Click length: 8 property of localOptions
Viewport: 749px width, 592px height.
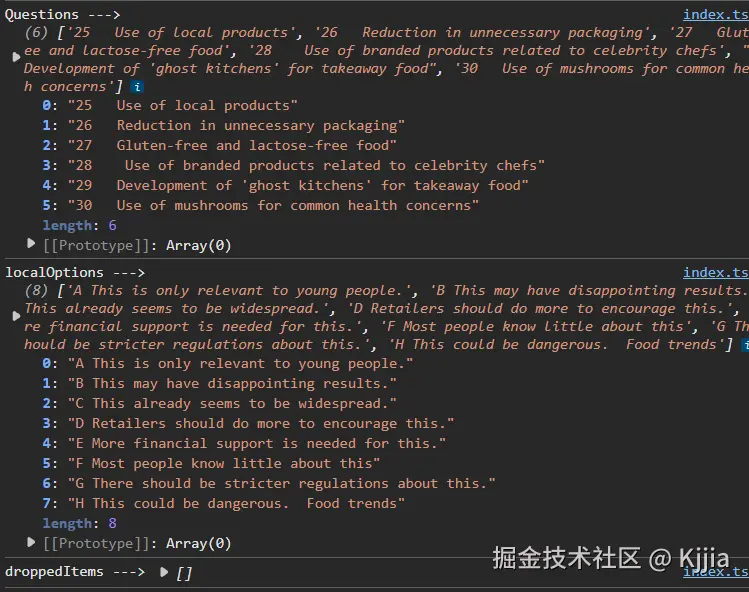[80, 523]
